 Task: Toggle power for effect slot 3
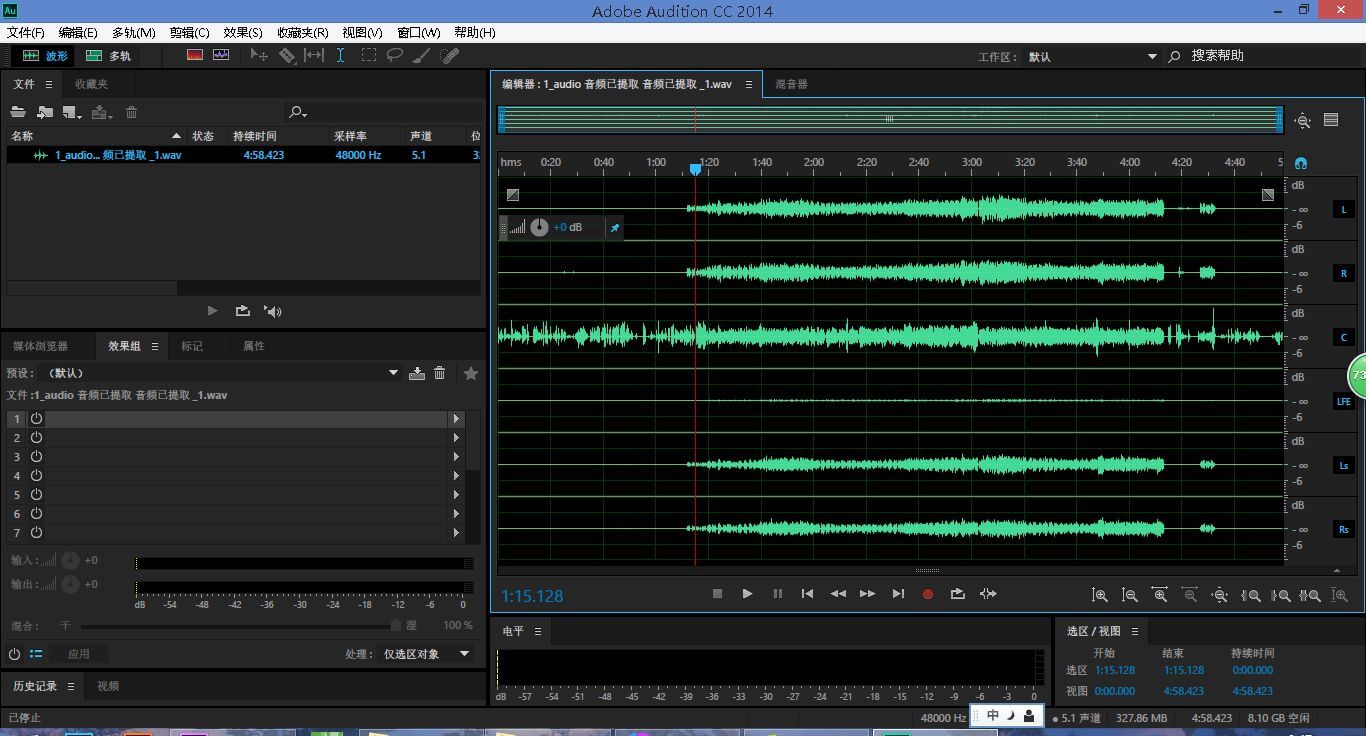coord(36,457)
